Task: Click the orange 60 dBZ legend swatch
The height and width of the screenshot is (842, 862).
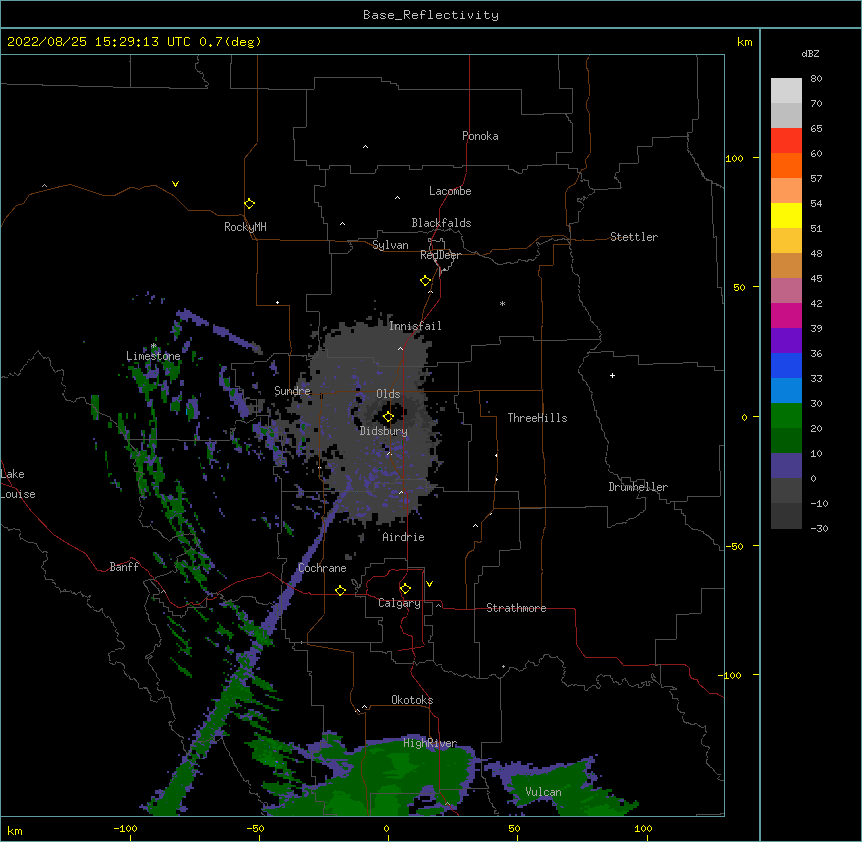Action: 786,165
